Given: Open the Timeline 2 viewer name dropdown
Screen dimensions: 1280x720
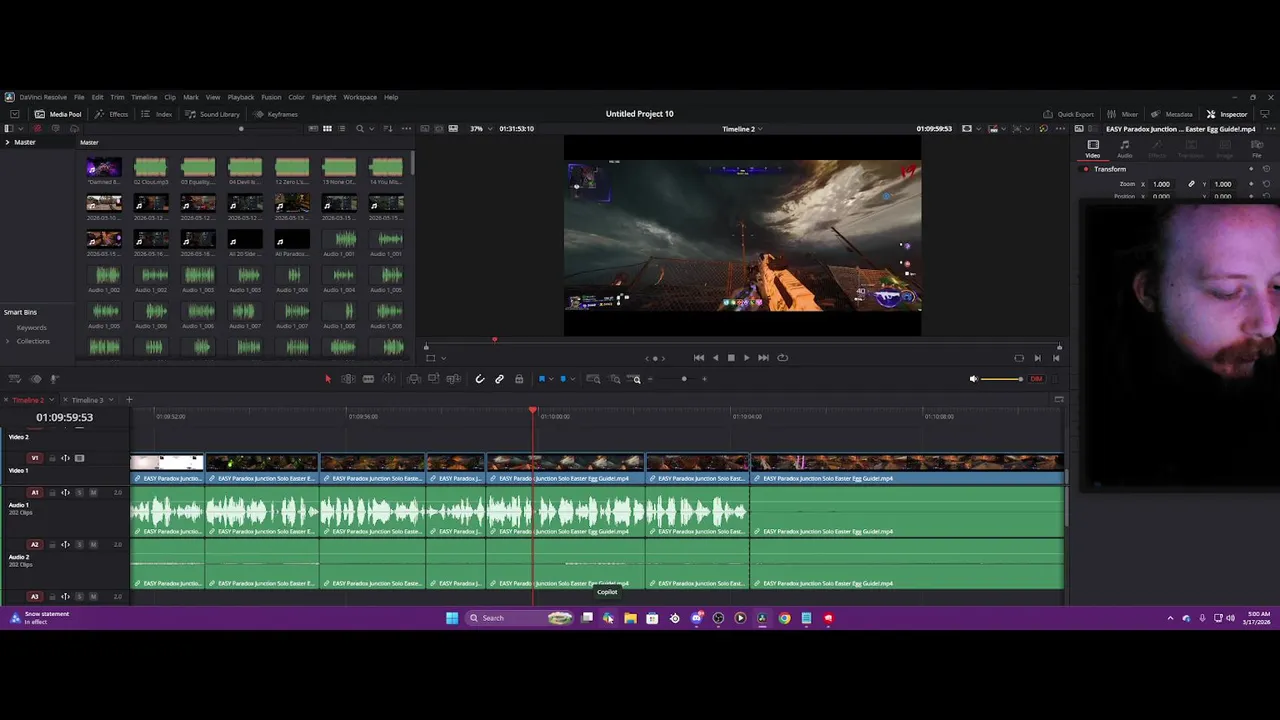Looking at the screenshot, I should tap(742, 129).
